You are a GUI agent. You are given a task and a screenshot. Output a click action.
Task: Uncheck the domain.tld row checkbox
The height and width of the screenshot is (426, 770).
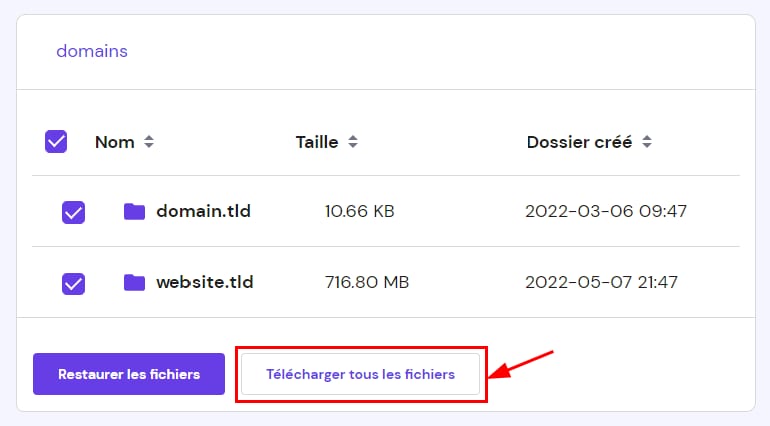pos(73,212)
